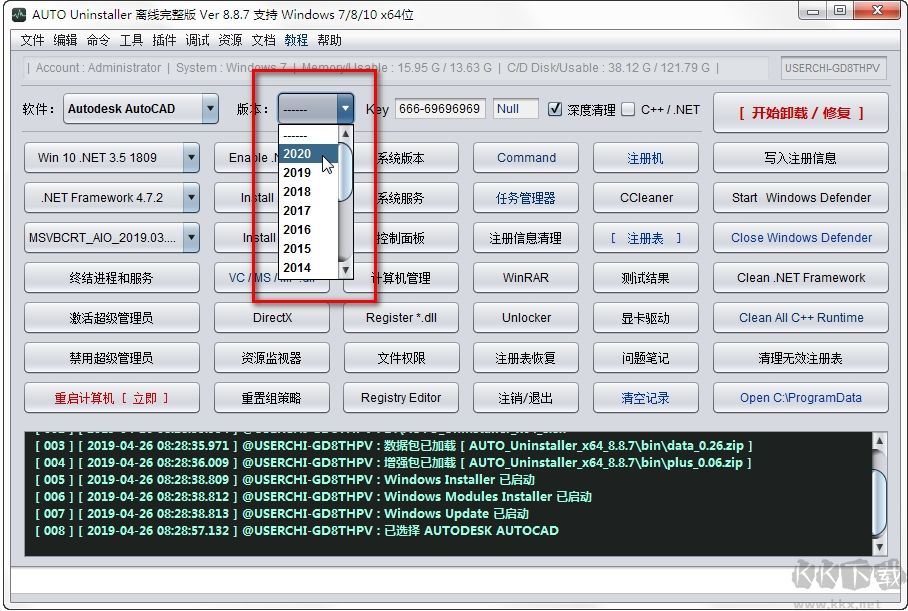This screenshot has width=908, height=611.
Task: Click Close Windows Defender
Action: click(799, 237)
